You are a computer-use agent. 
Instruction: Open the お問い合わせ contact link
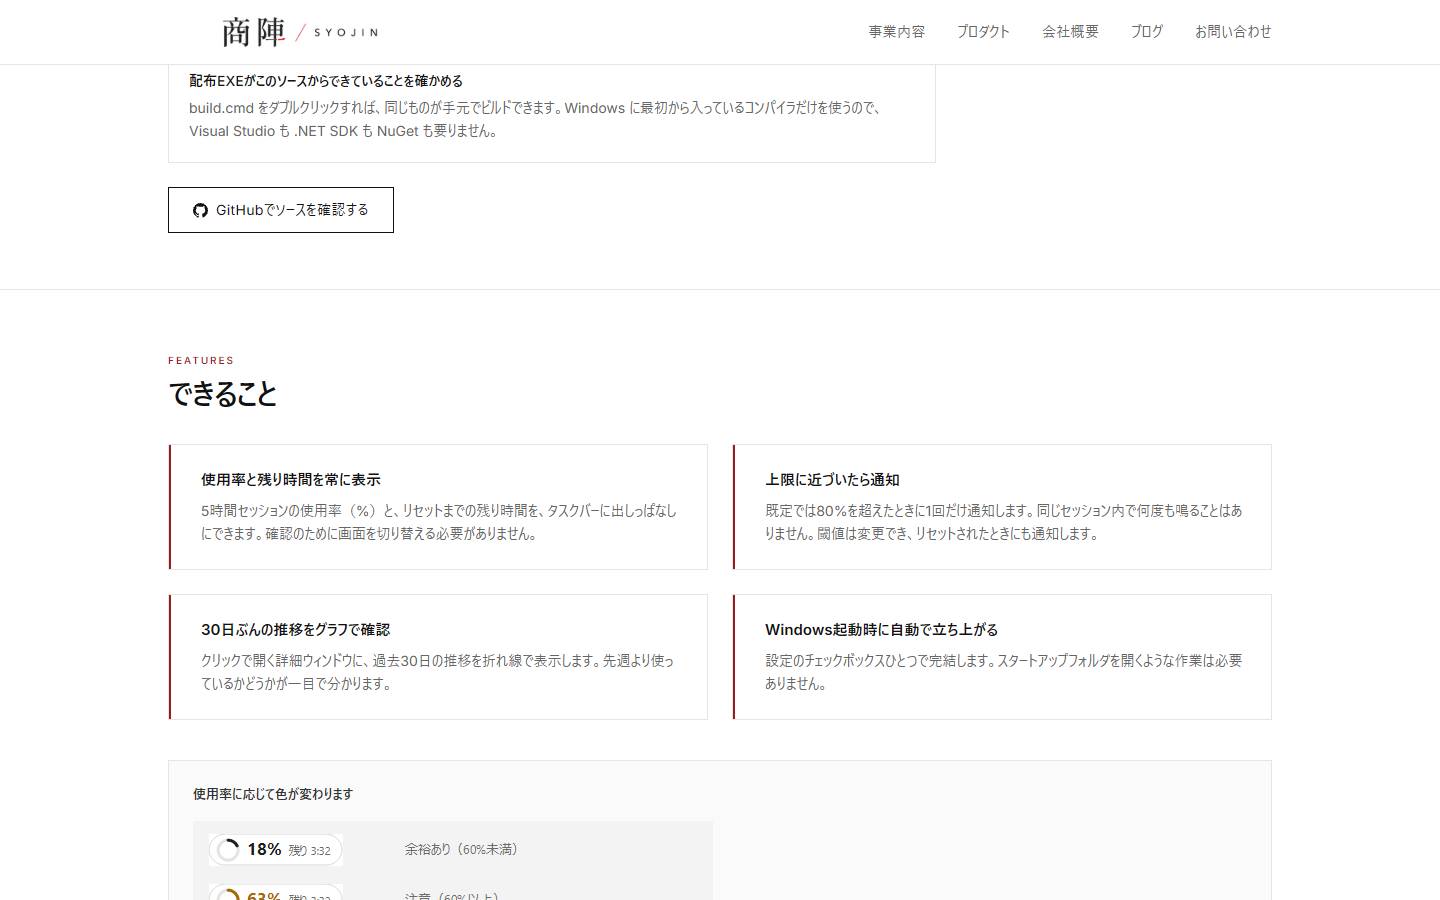(x=1233, y=32)
